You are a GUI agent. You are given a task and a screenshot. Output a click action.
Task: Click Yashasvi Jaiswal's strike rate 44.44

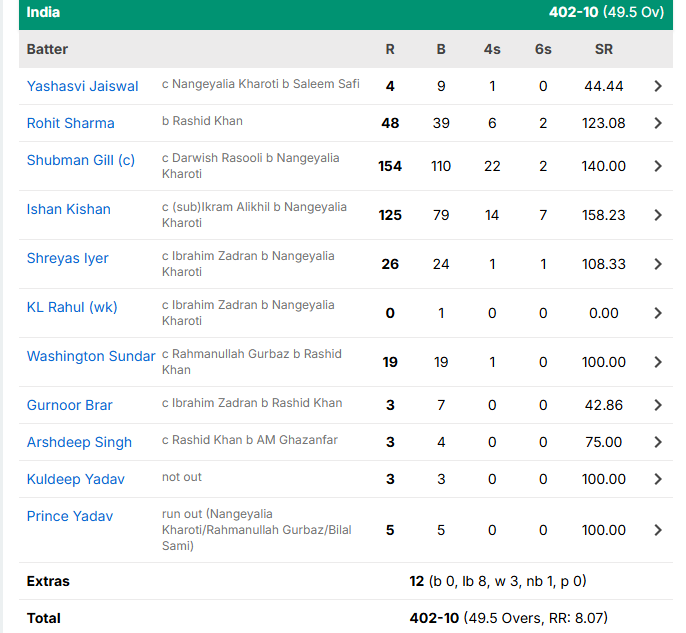click(604, 86)
